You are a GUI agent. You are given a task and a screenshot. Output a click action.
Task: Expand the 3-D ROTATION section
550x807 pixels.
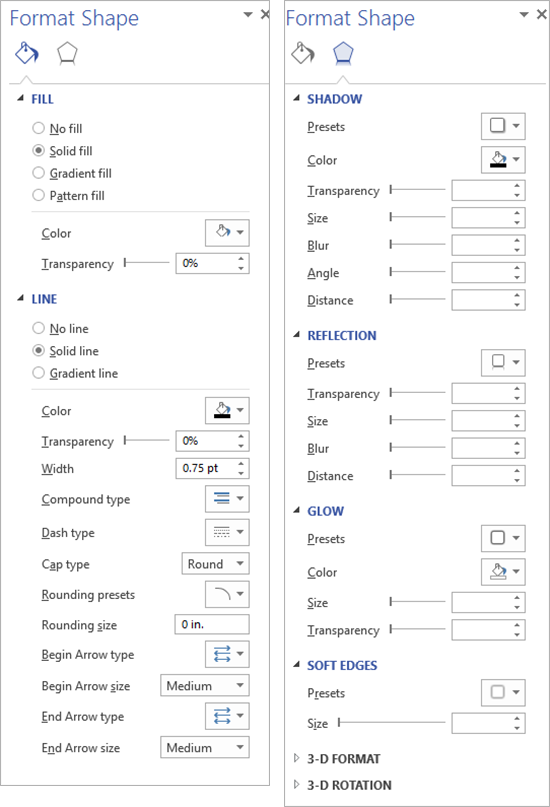[x=296, y=784]
